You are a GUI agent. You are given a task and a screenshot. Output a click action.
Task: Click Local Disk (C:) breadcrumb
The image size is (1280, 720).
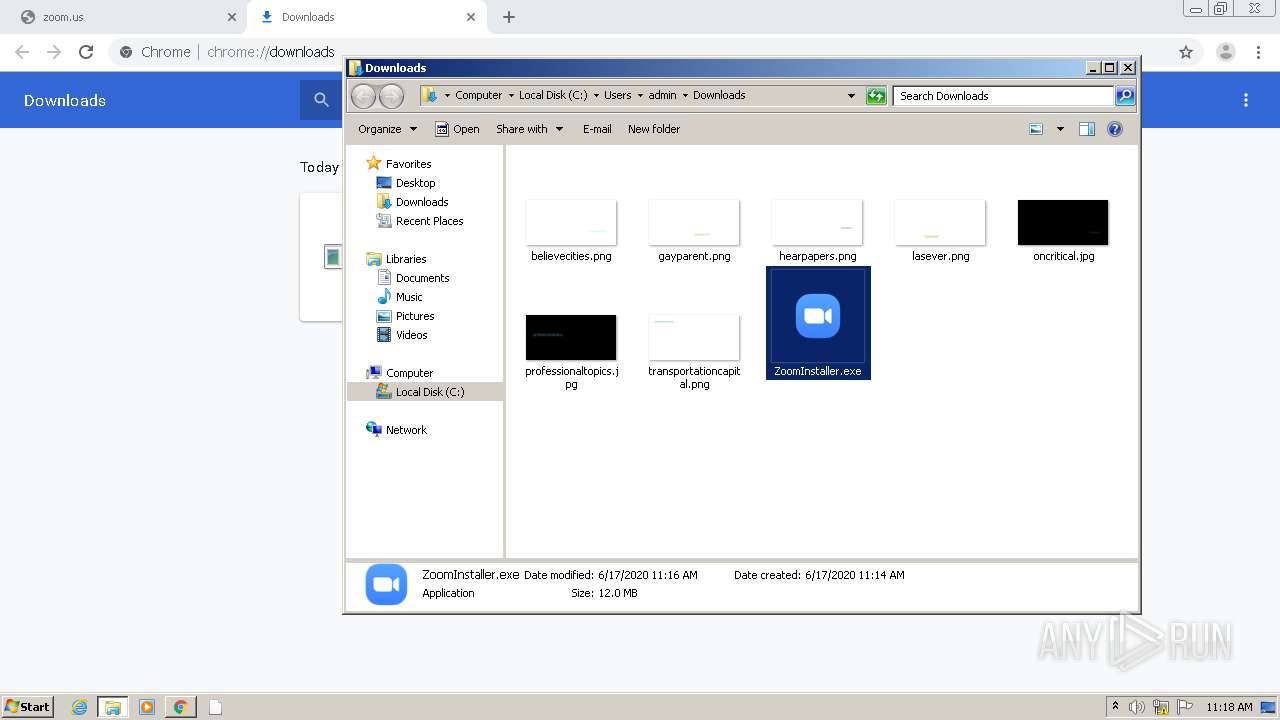coord(553,96)
